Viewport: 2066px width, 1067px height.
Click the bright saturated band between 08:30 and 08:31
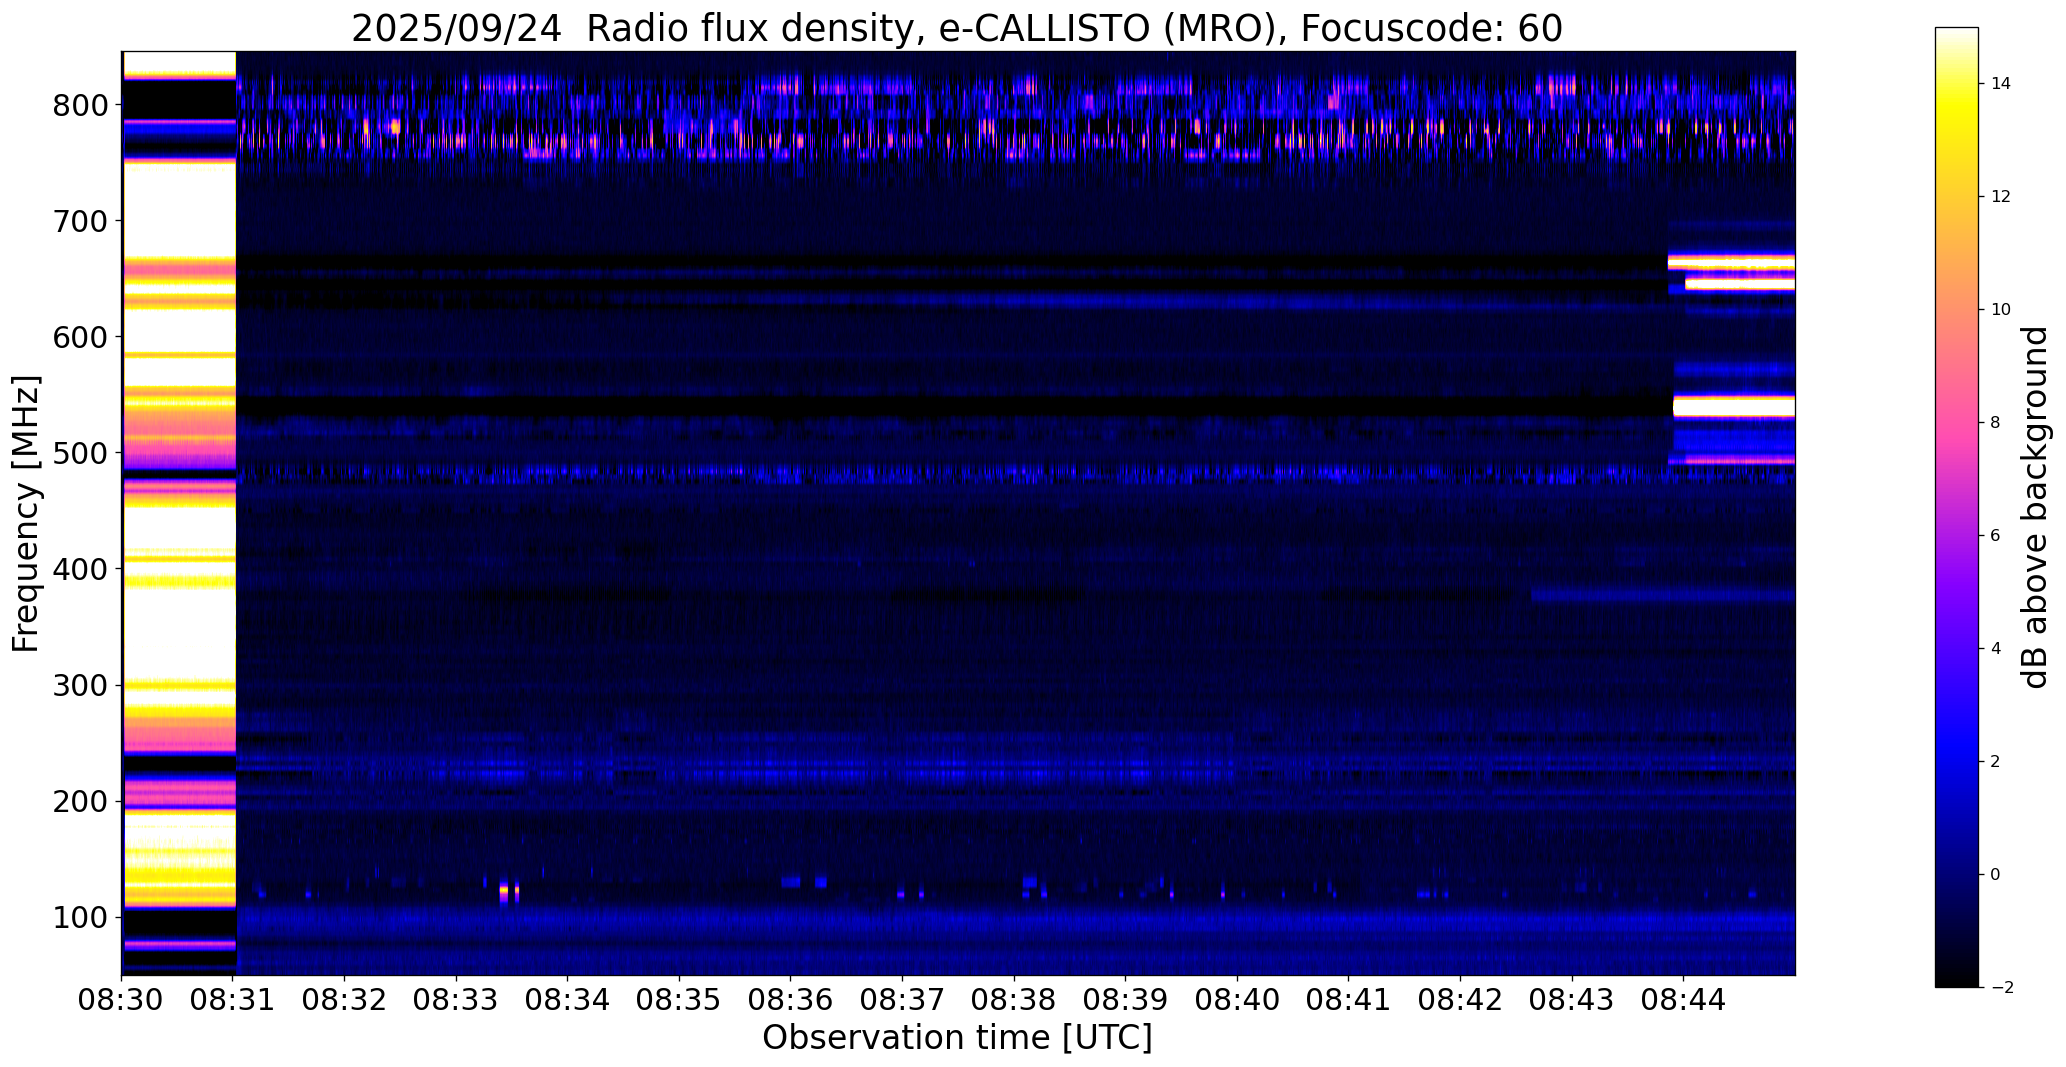[x=179, y=513]
